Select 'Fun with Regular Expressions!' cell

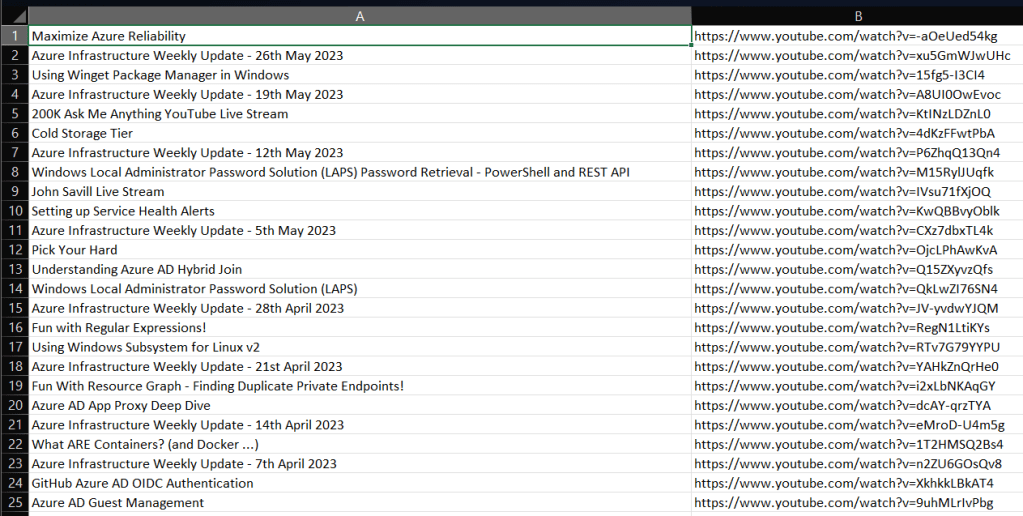119,327
